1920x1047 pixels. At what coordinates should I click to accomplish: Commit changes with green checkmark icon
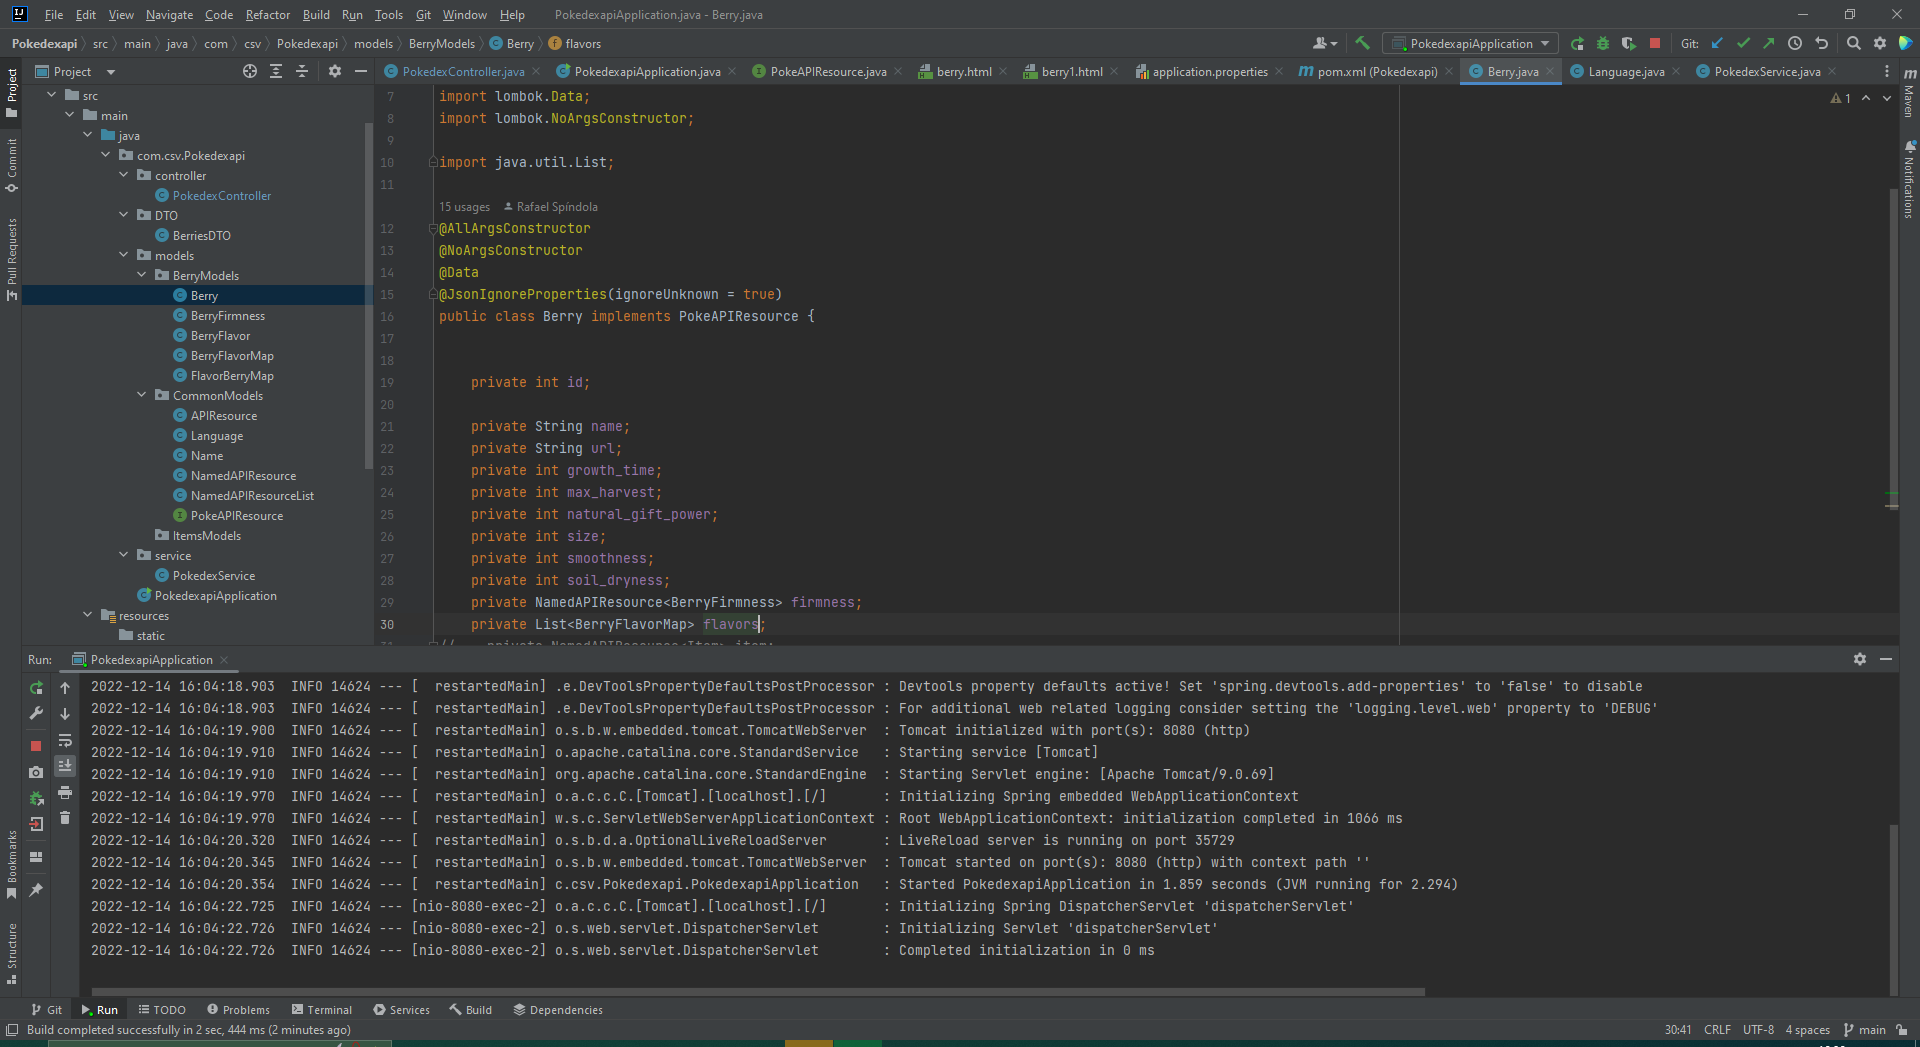1744,43
